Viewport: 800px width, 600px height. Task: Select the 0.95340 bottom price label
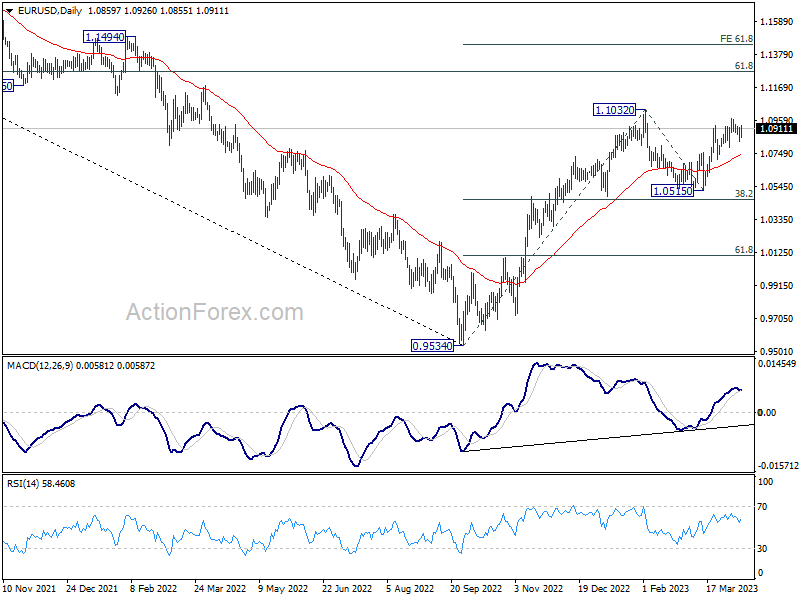pyautogui.click(x=432, y=346)
